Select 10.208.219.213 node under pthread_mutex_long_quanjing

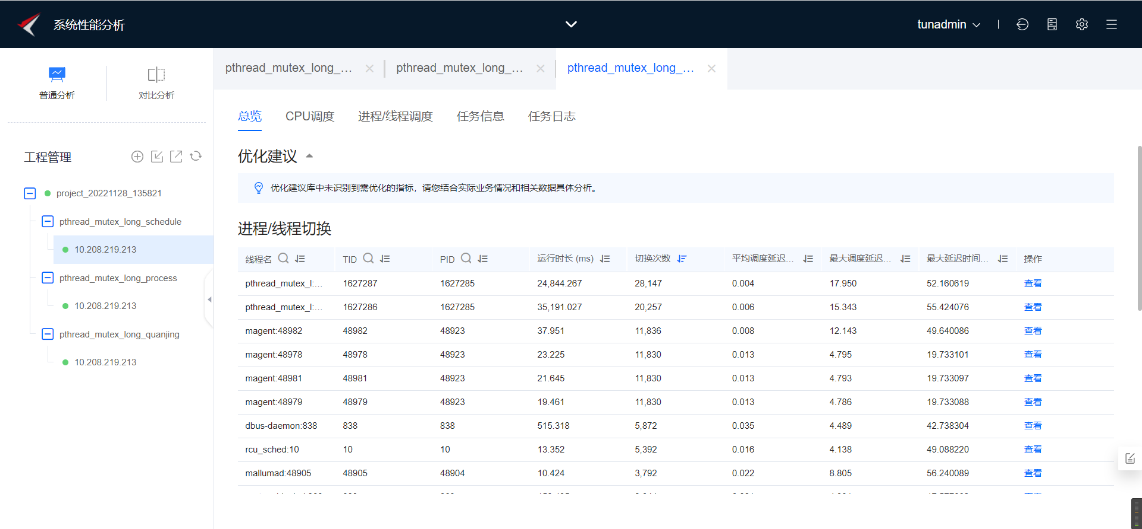[106, 362]
